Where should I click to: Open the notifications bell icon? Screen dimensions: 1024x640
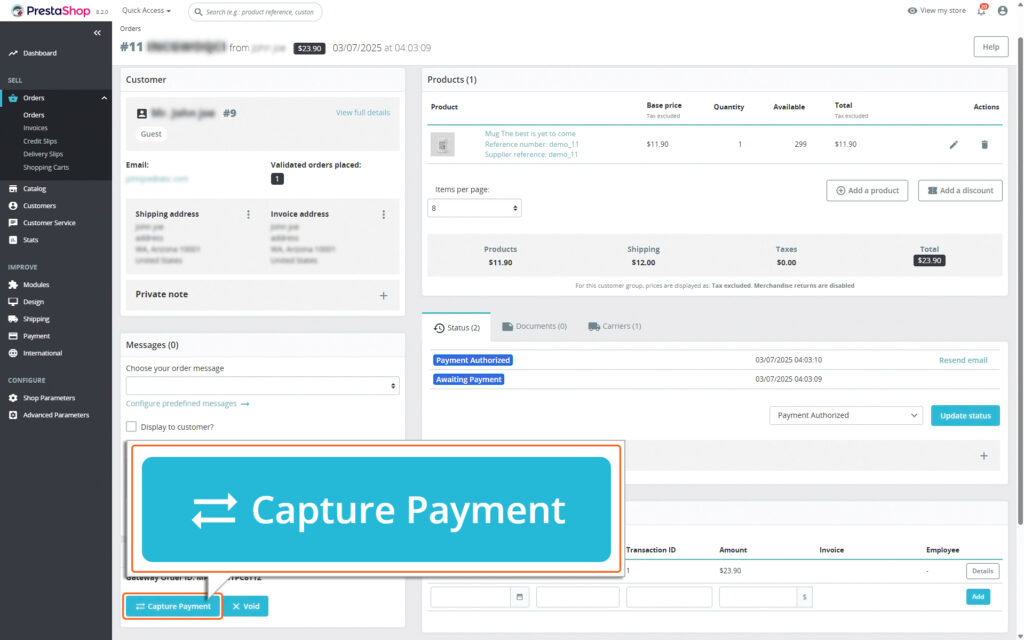(981, 10)
